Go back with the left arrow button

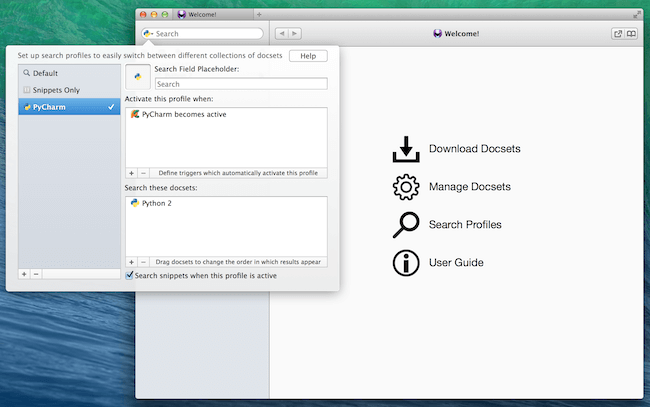click(x=282, y=34)
